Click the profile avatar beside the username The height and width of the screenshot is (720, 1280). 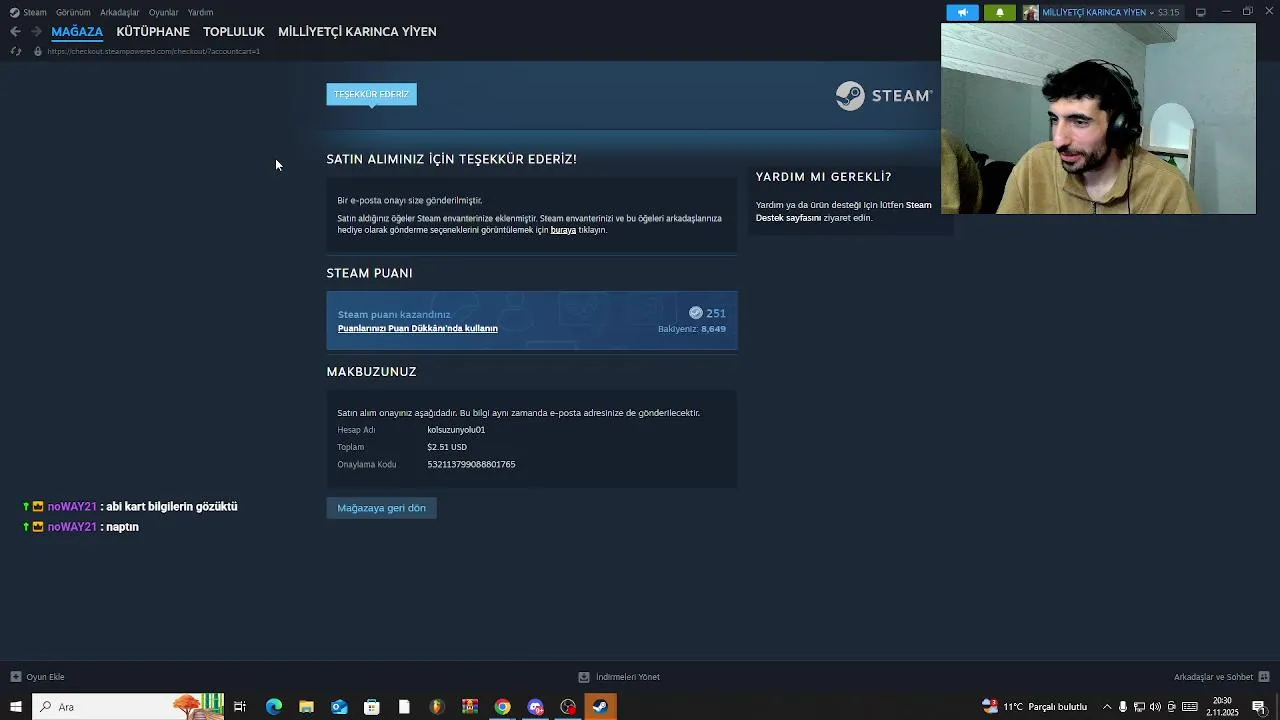pos(1030,12)
